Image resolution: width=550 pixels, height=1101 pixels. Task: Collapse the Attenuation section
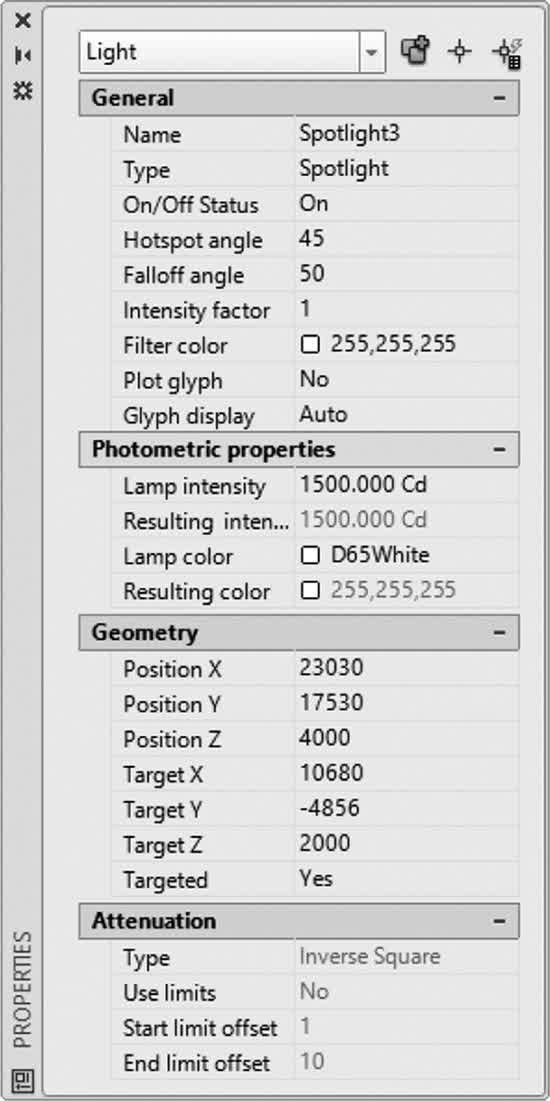(x=499, y=921)
